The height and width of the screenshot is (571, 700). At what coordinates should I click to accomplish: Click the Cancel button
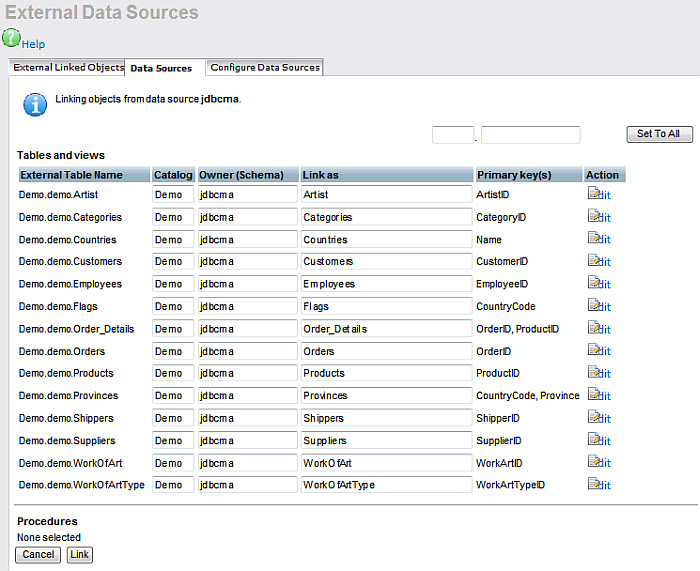(x=38, y=554)
